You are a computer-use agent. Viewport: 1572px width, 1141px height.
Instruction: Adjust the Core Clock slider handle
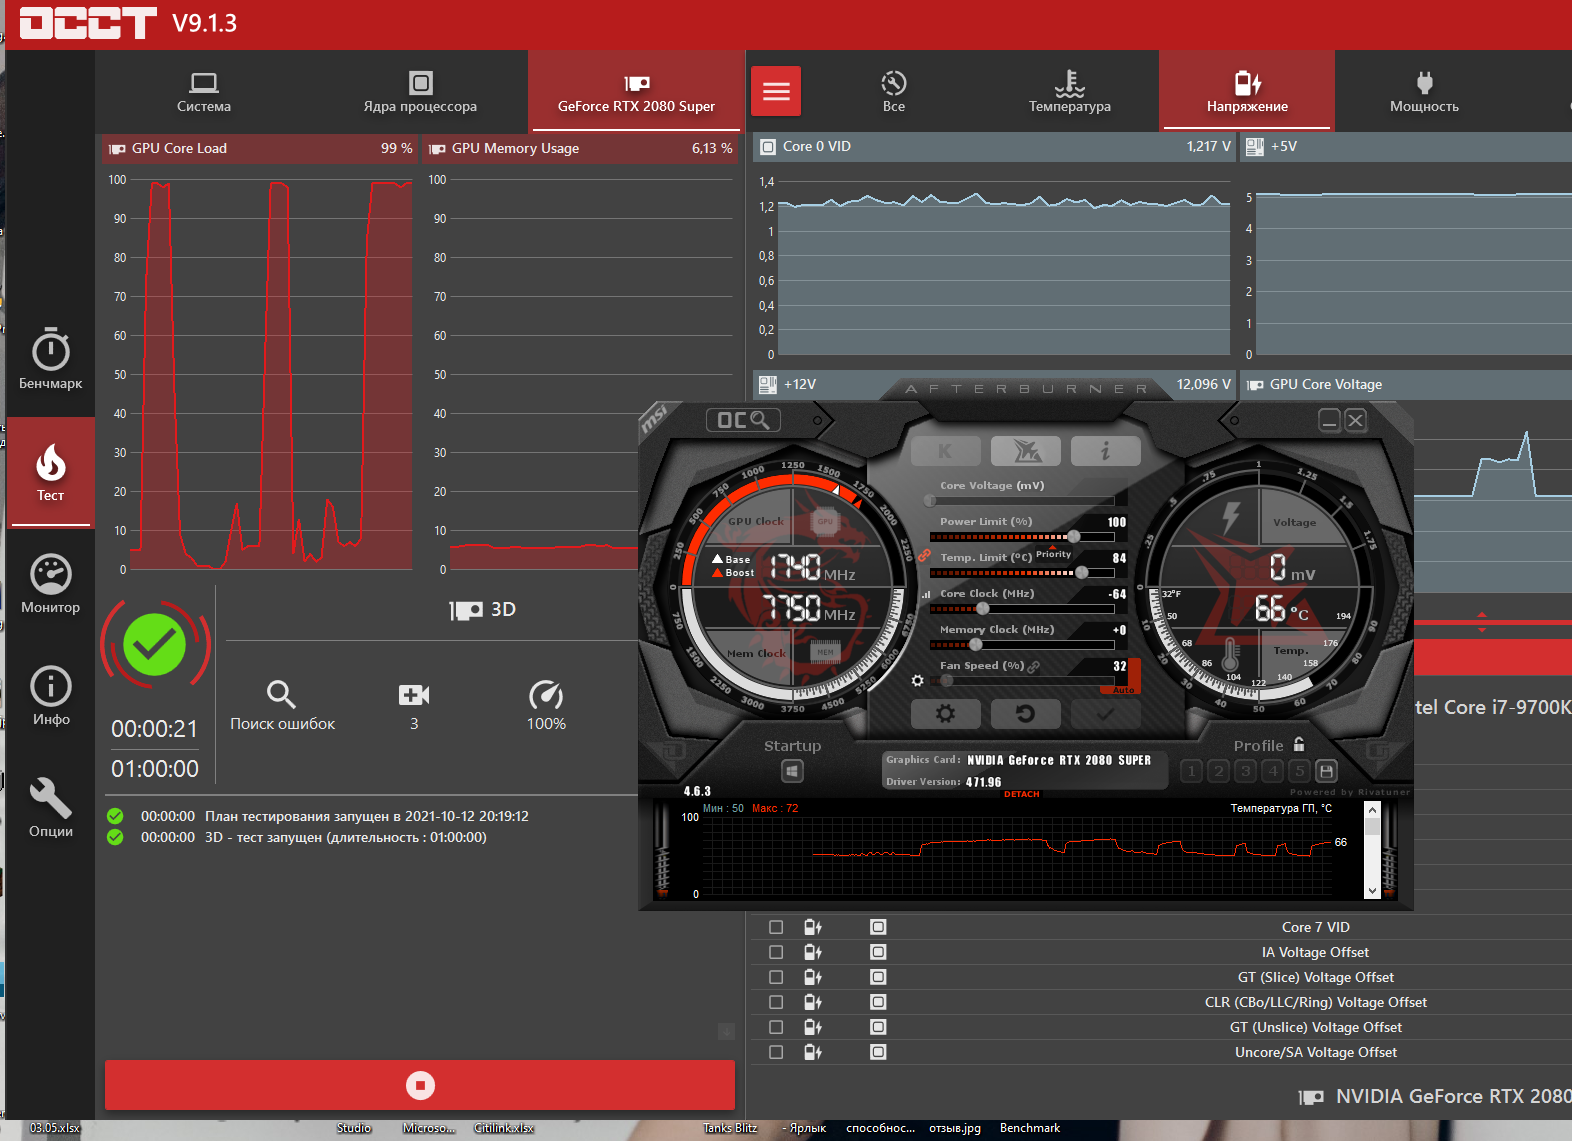click(x=983, y=609)
